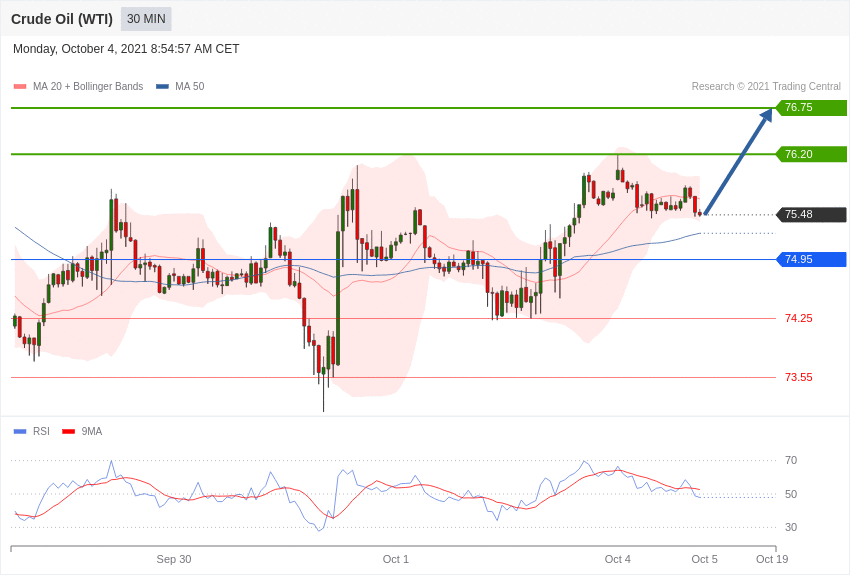Viewport: 850px width, 576px height.
Task: Click the blue forecast arrow head
Action: tap(766, 115)
